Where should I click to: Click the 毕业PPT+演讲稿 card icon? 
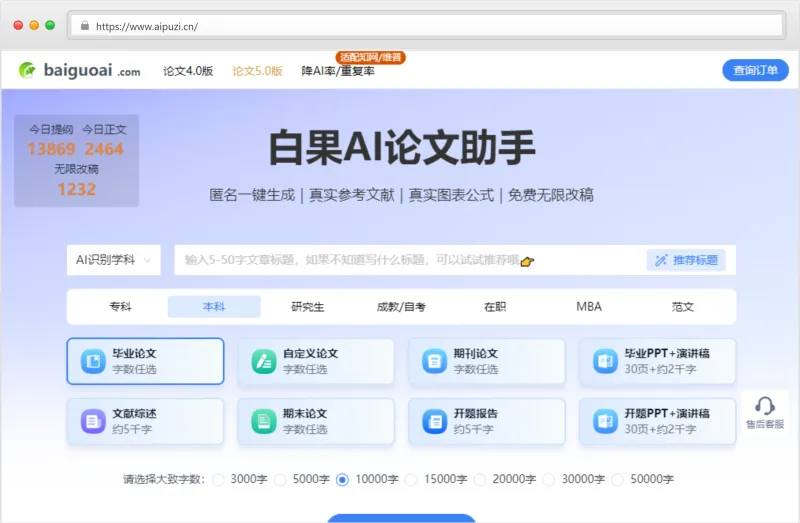(605, 361)
